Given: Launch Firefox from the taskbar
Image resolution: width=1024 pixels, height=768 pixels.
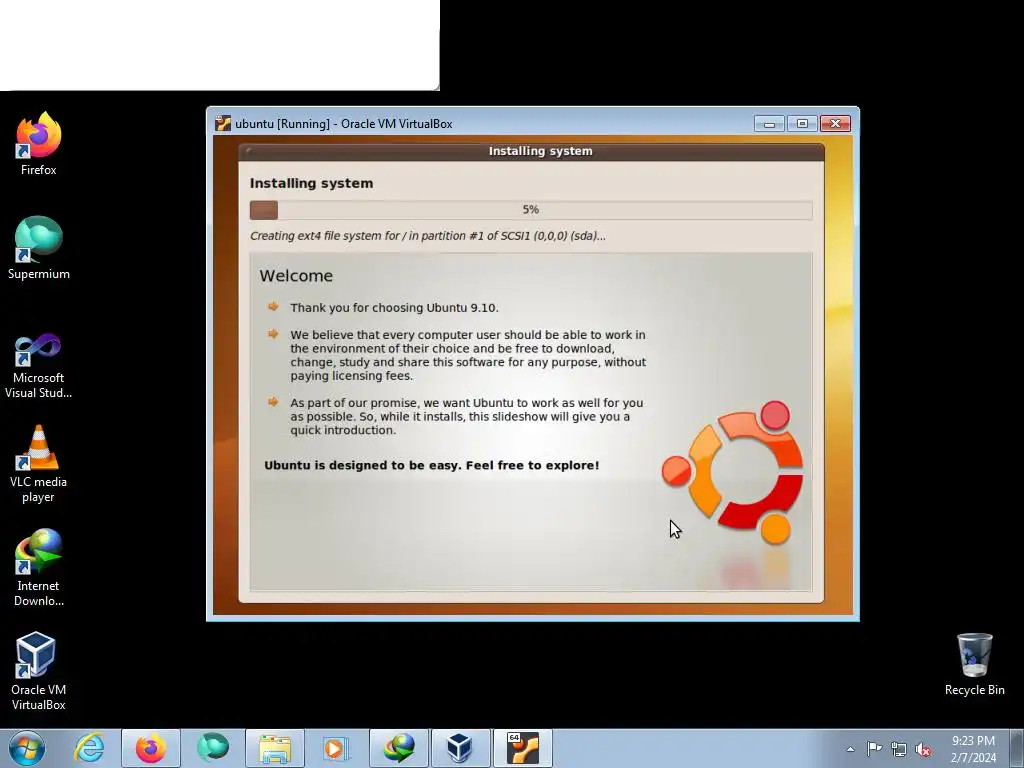Looking at the screenshot, I should 151,748.
